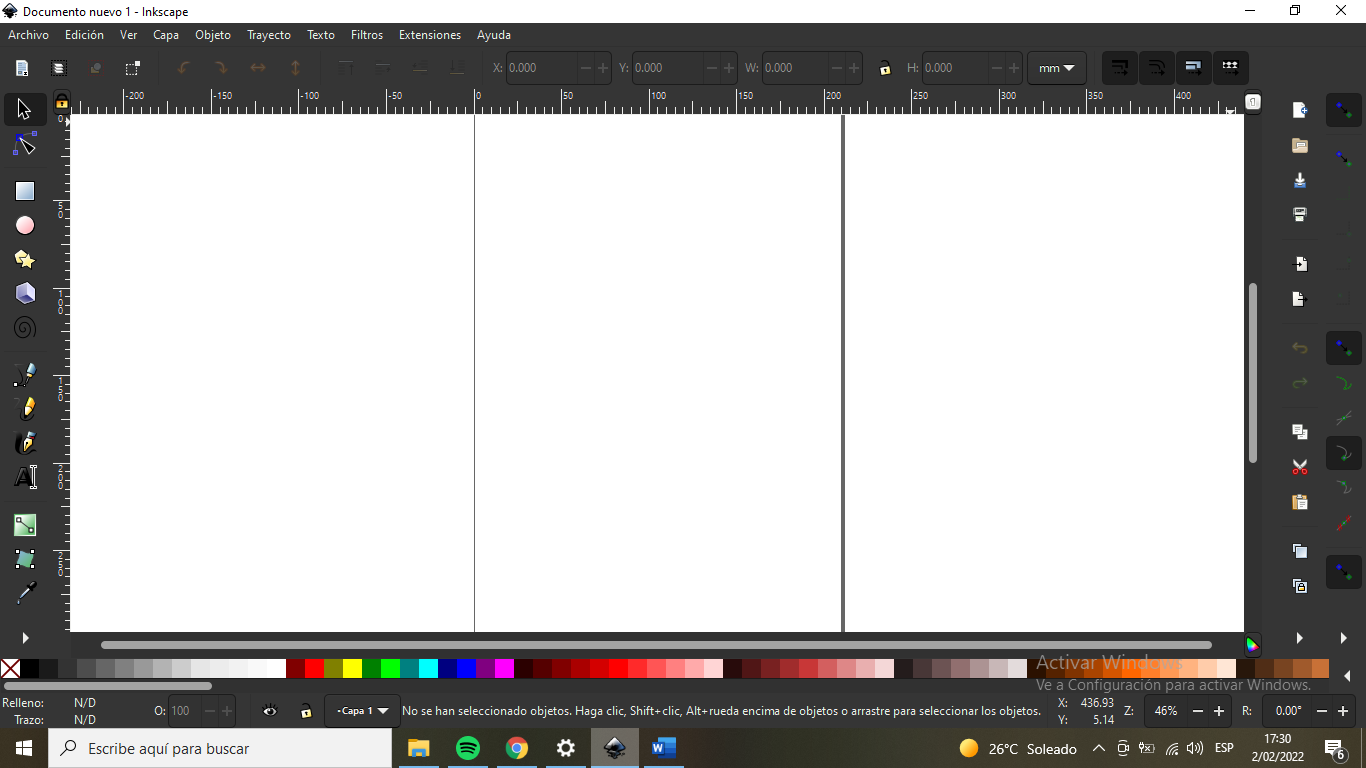Select the Ellipse circle tool
Screen dimensions: 1366x768
(25, 226)
